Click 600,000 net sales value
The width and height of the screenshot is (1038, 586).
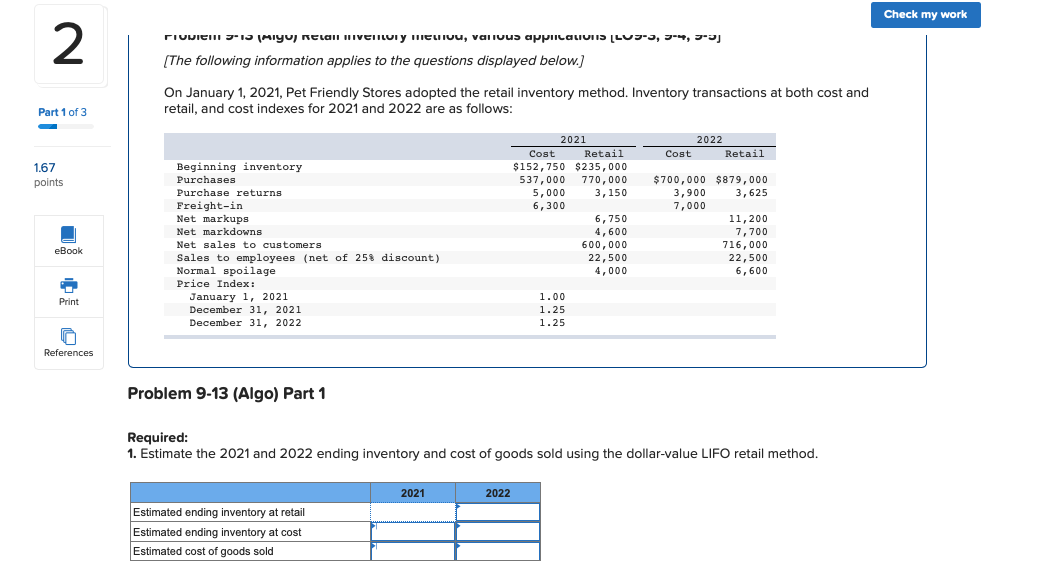point(604,245)
